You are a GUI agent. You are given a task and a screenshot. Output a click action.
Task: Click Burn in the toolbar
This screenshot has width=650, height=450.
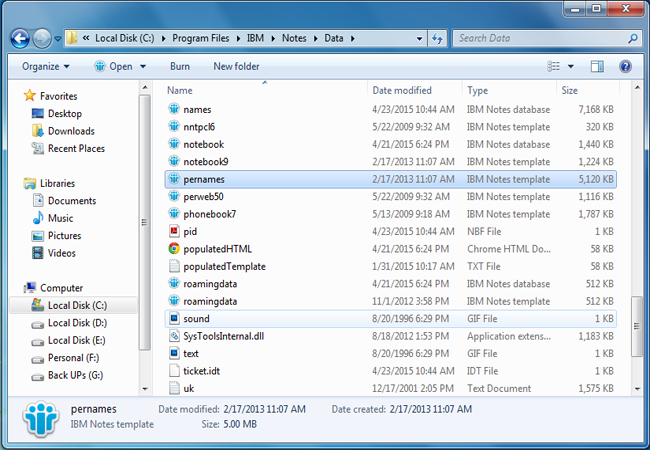[x=180, y=66]
